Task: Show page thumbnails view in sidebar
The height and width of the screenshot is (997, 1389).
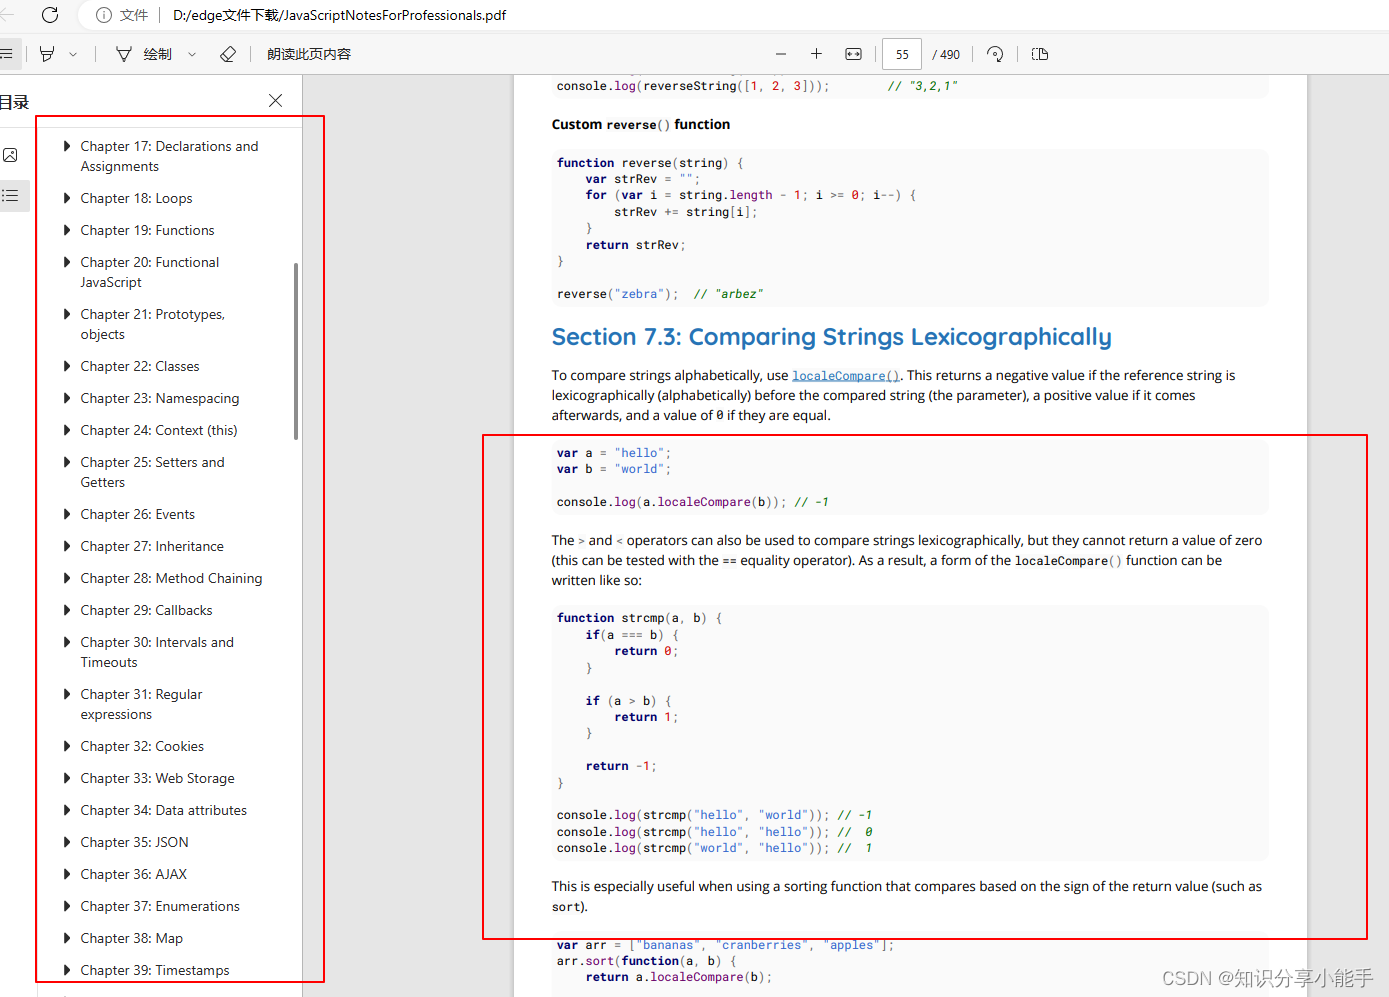Action: [x=10, y=155]
